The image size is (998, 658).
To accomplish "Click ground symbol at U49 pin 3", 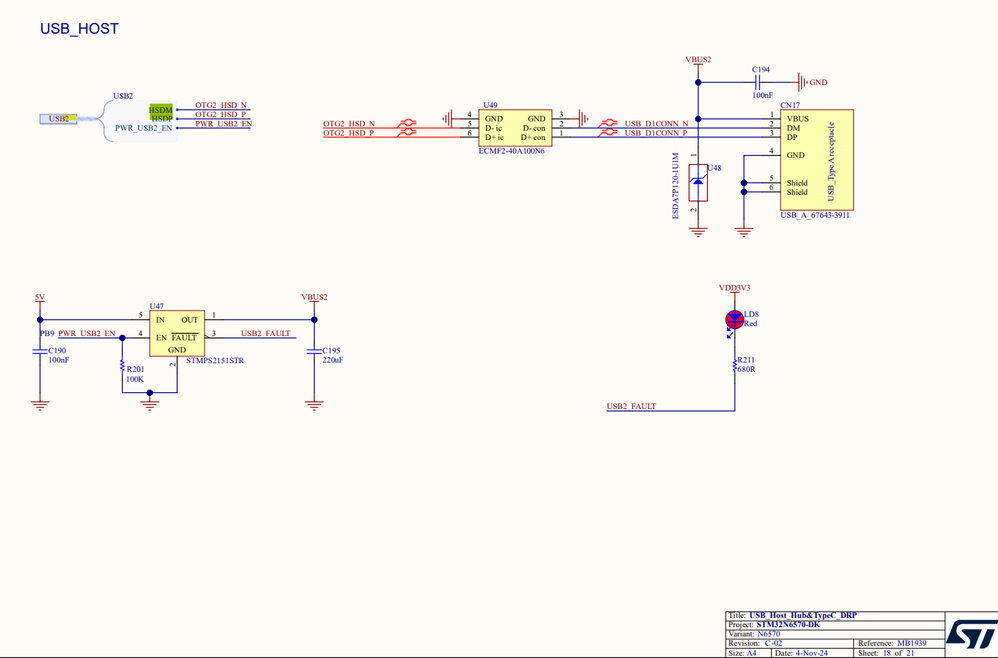I will pos(582,118).
